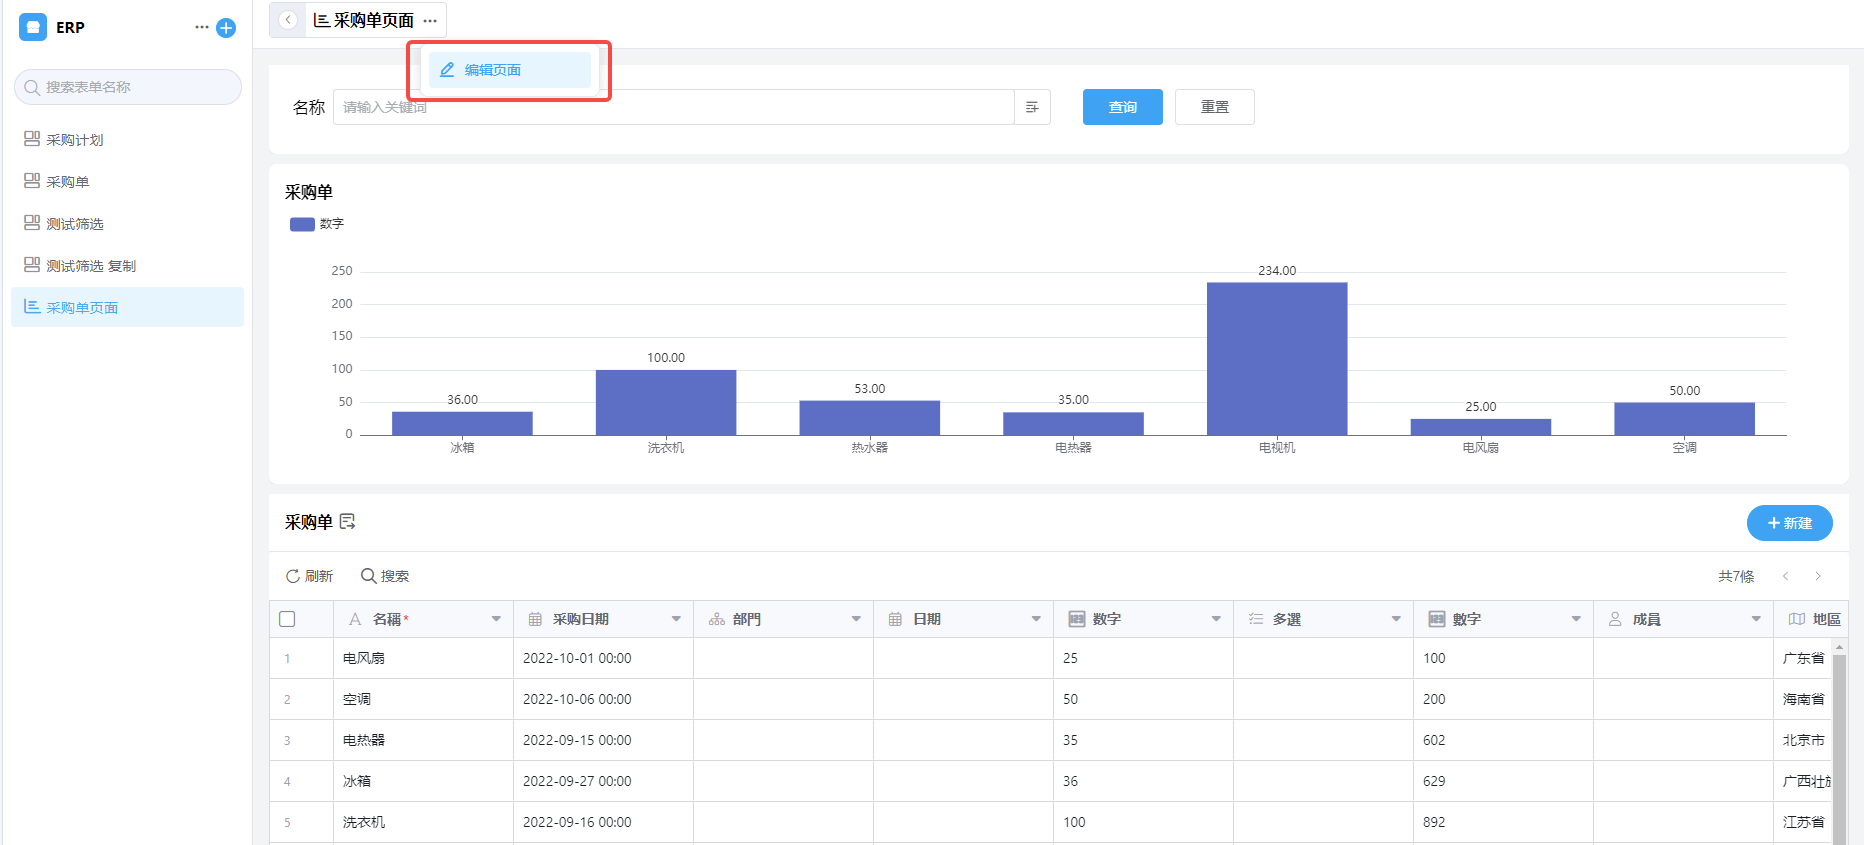Open the 部門 column dropdown arrow

tap(856, 619)
